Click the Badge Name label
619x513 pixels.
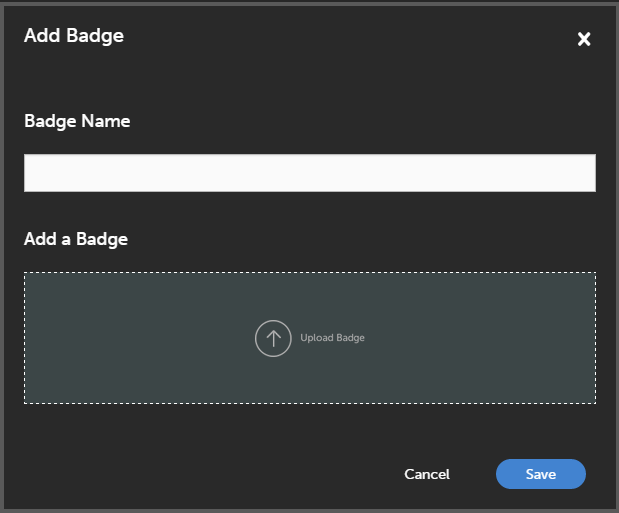77,121
